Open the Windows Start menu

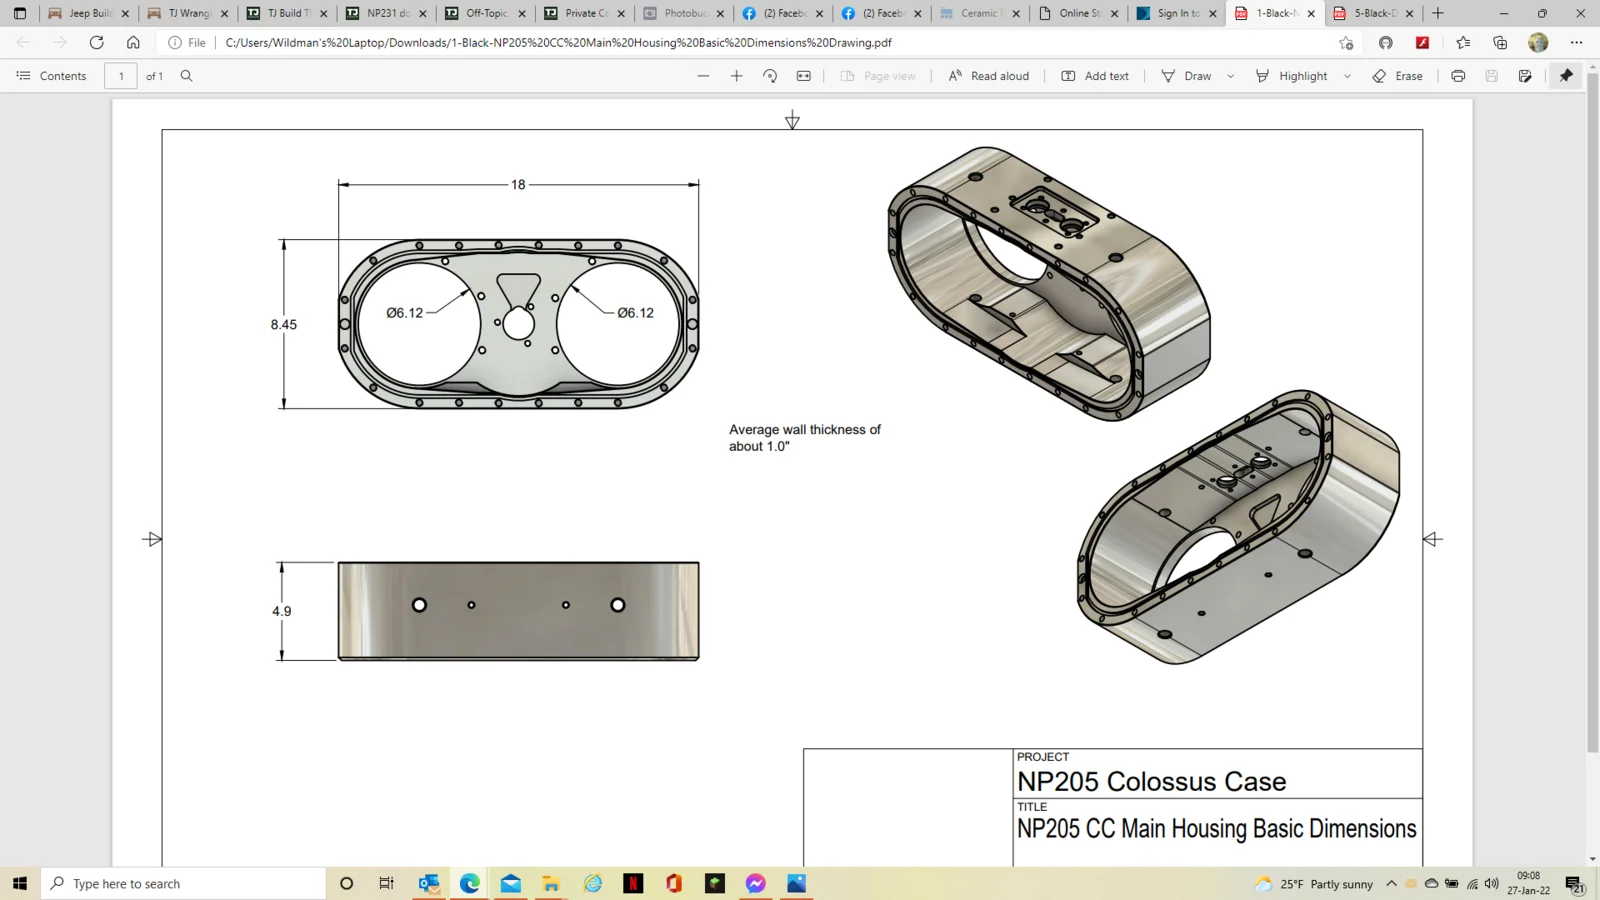[20, 884]
